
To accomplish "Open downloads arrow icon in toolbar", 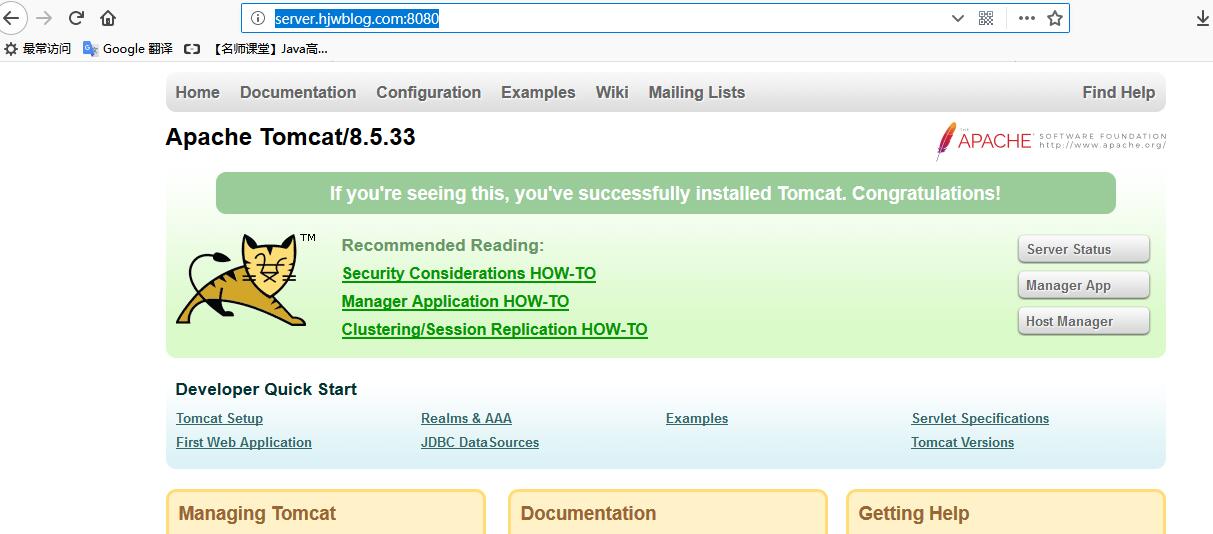I will point(1203,18).
